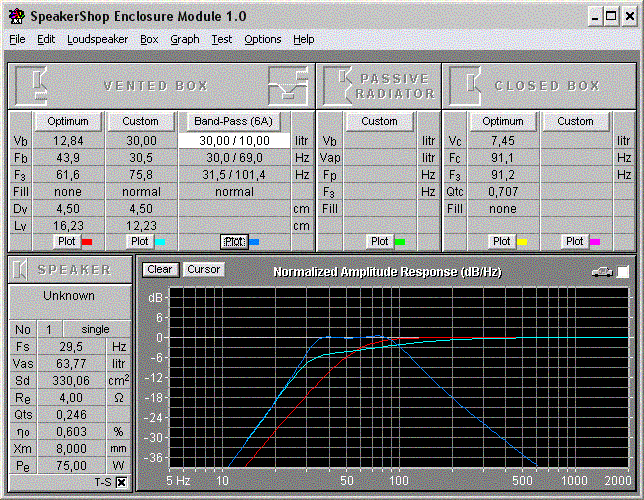Open the Loudspeaker menu

point(97,39)
